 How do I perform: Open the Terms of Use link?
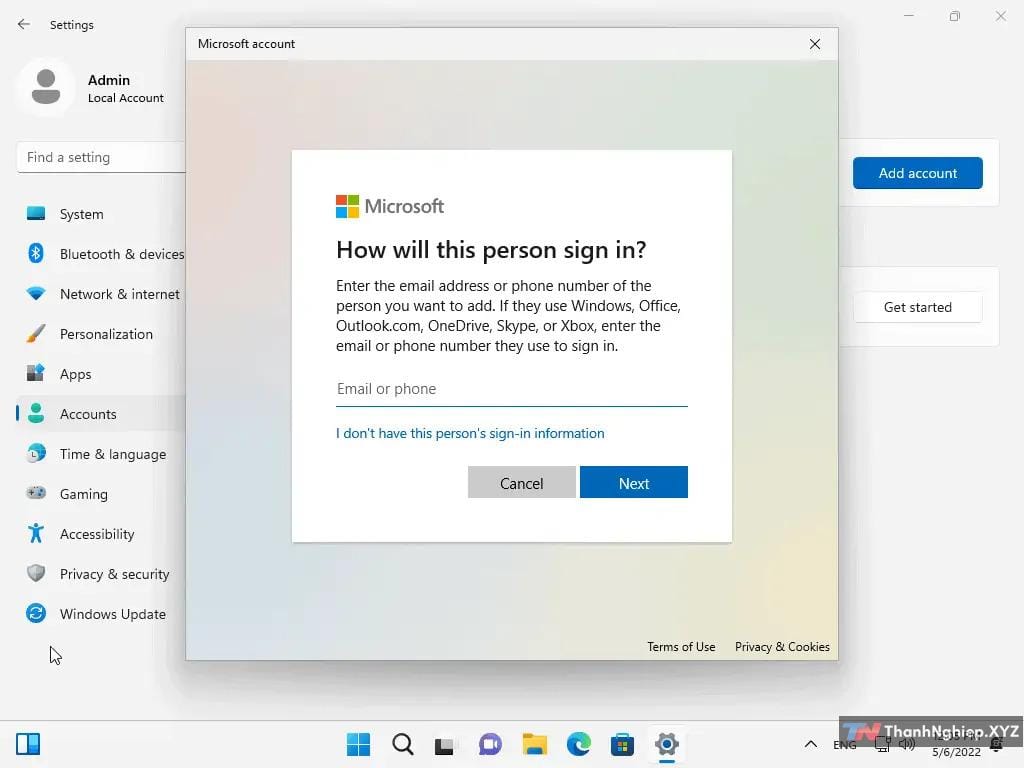[681, 647]
